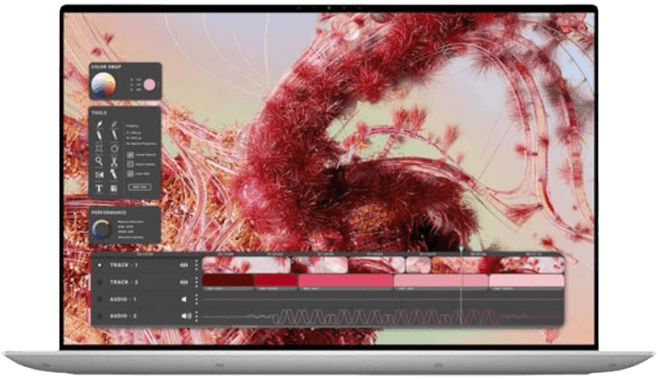Click the "AUDIO - 2" label

pos(123,316)
